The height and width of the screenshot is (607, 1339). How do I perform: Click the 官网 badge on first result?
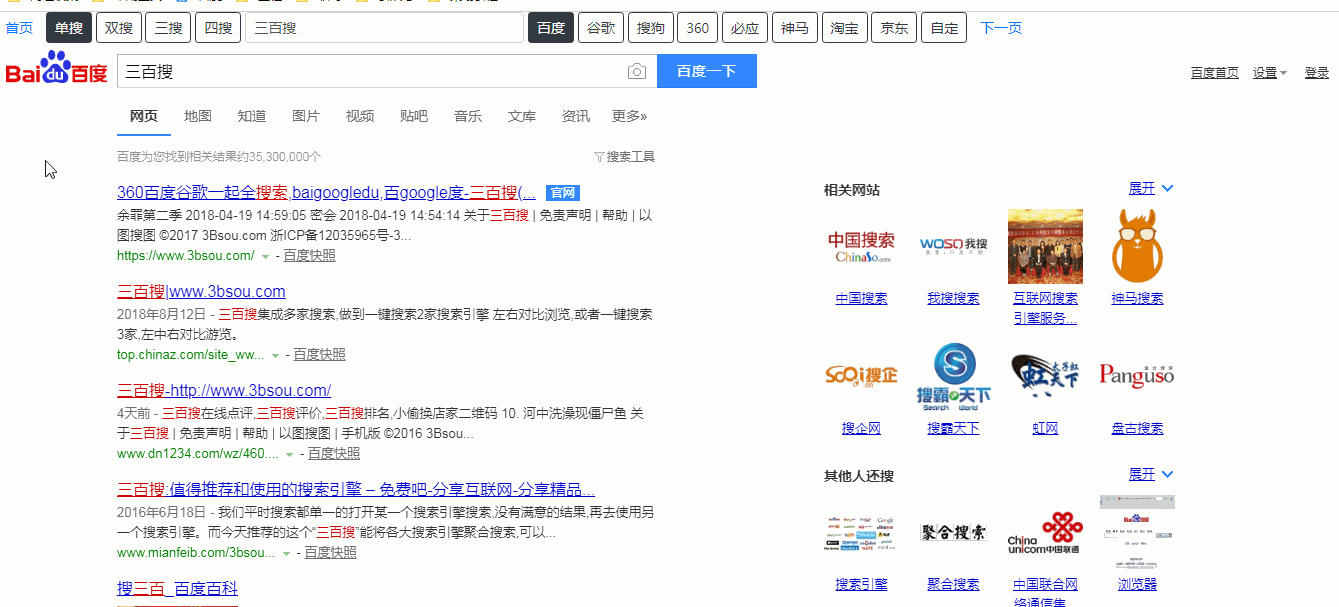click(563, 193)
